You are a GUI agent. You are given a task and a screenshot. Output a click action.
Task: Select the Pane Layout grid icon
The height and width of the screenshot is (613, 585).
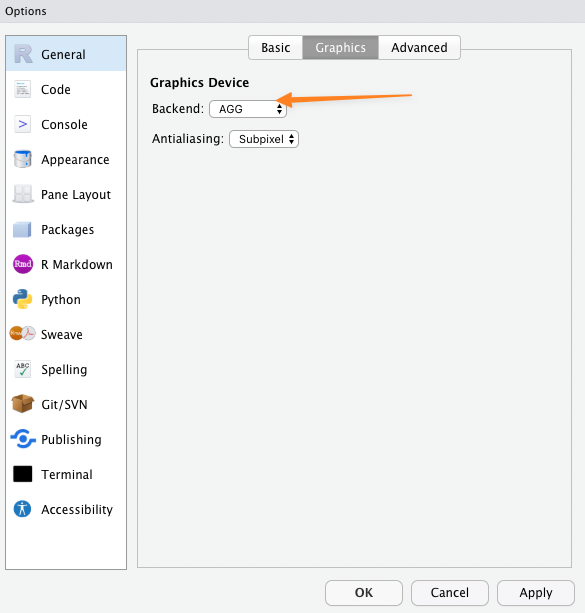[x=23, y=194]
